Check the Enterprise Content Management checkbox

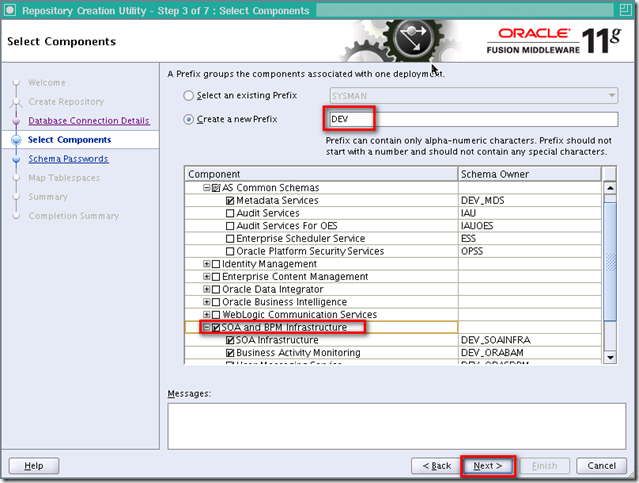pyautogui.click(x=216, y=277)
